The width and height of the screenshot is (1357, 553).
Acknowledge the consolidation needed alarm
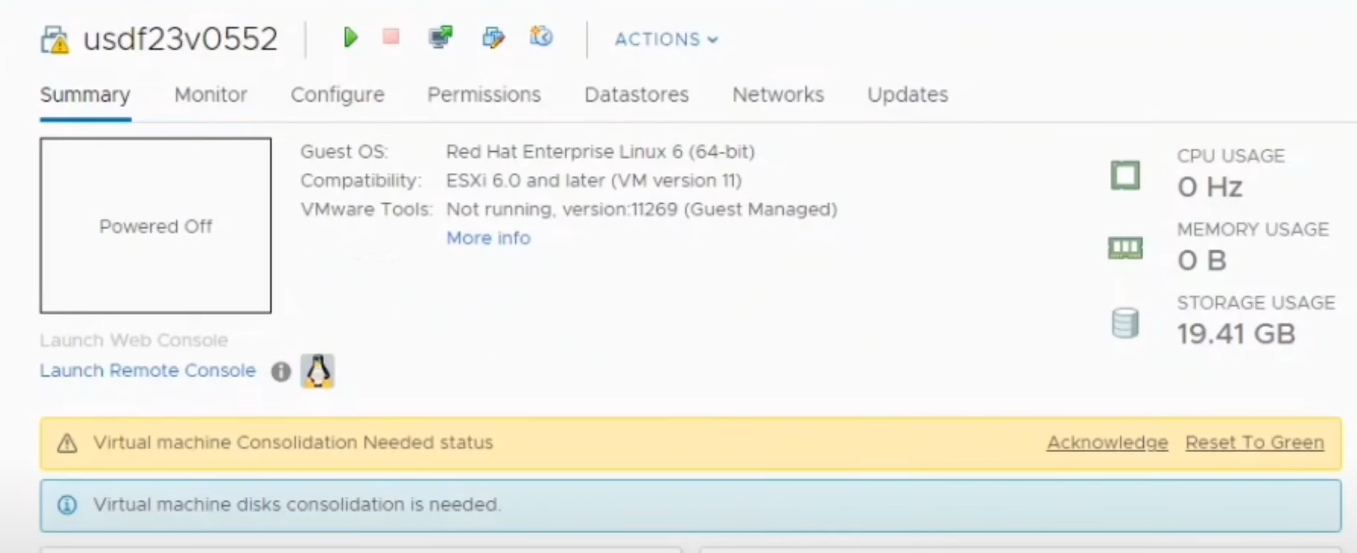pyautogui.click(x=1107, y=442)
